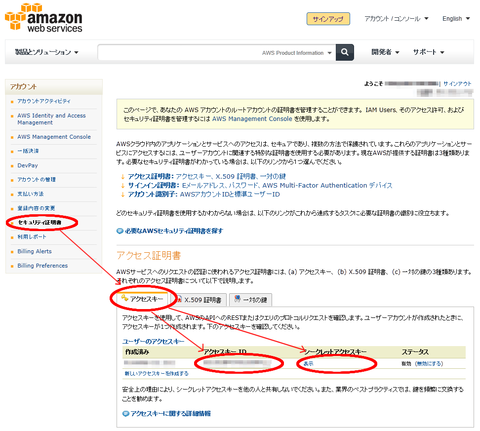Click 表示 to show secret access key
Viewport: 480px width, 431px height.
coord(308,364)
